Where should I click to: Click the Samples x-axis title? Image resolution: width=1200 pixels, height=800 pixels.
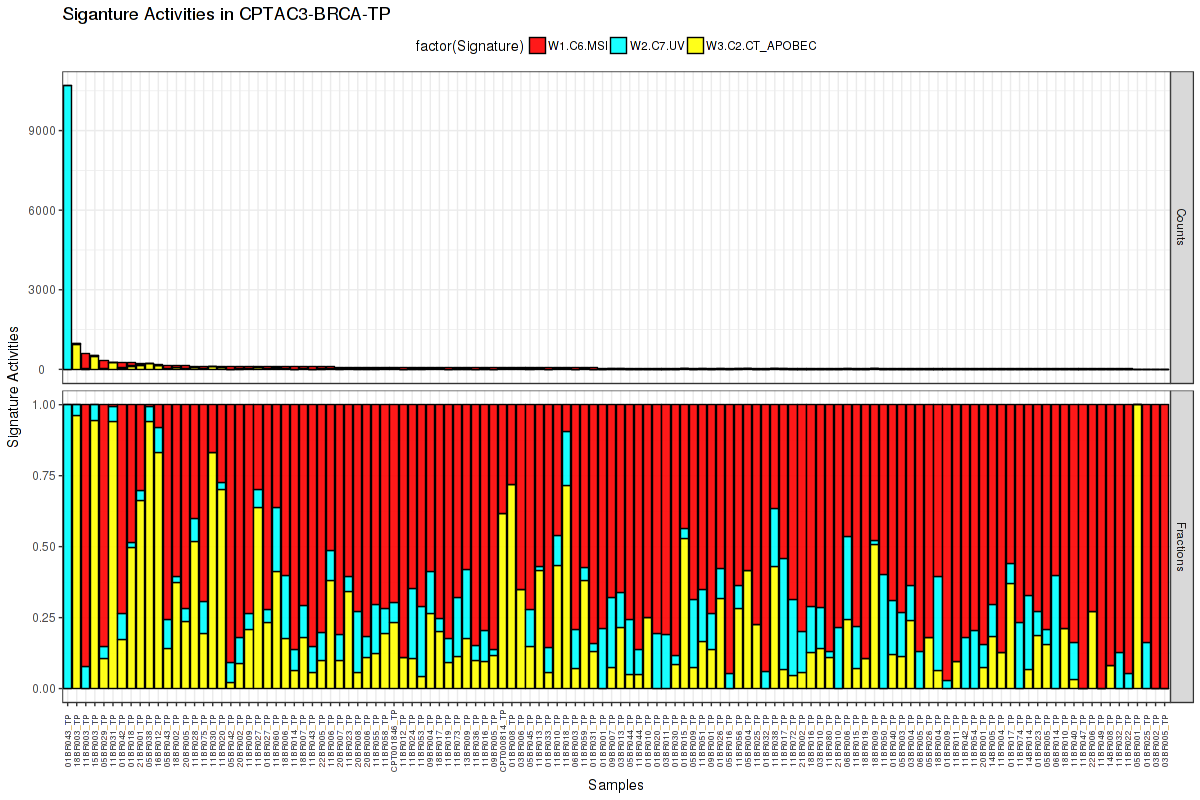[616, 785]
